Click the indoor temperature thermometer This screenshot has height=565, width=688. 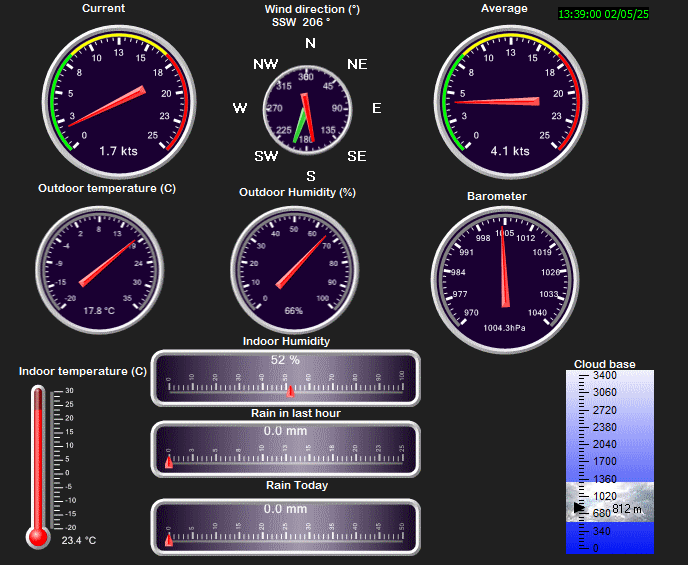38,467
